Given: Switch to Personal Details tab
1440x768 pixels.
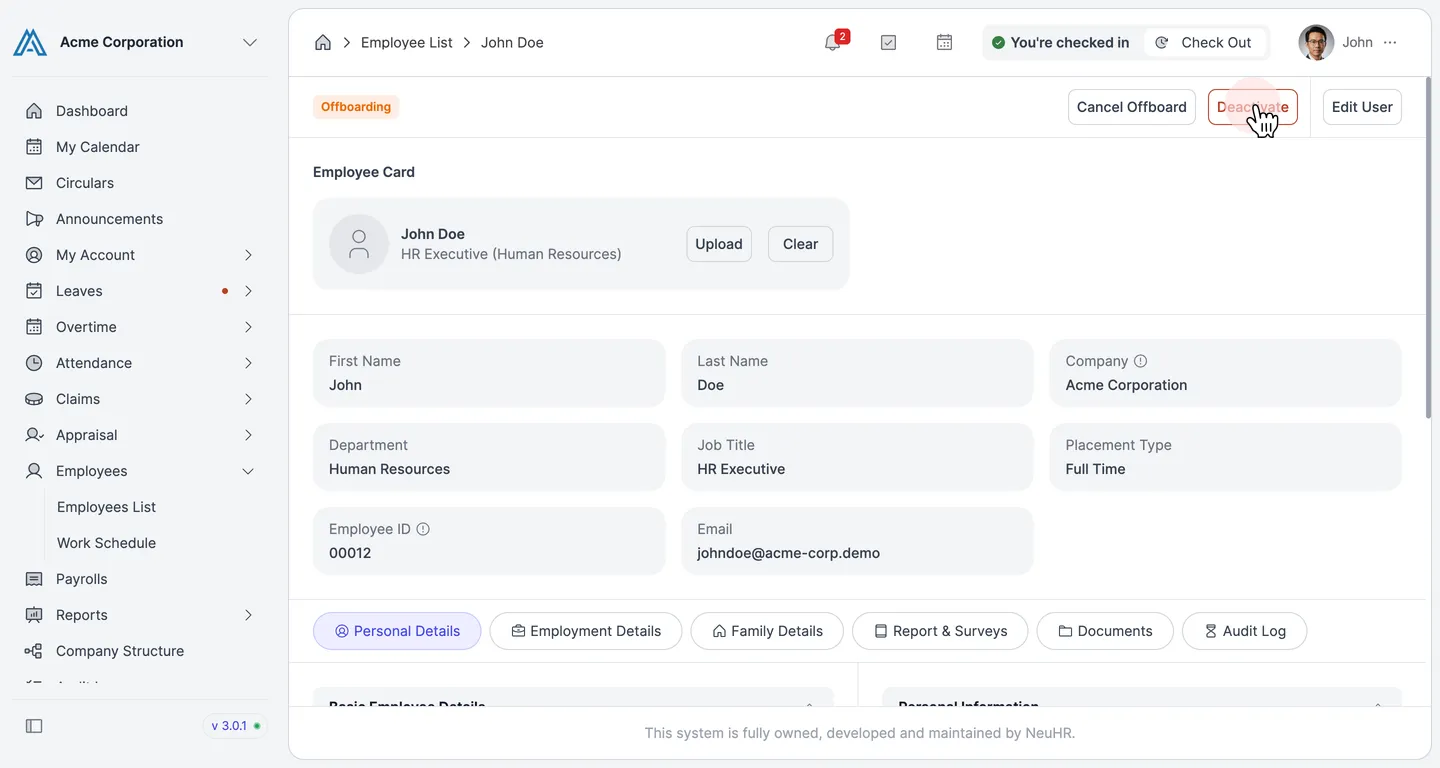Looking at the screenshot, I should [x=397, y=631].
